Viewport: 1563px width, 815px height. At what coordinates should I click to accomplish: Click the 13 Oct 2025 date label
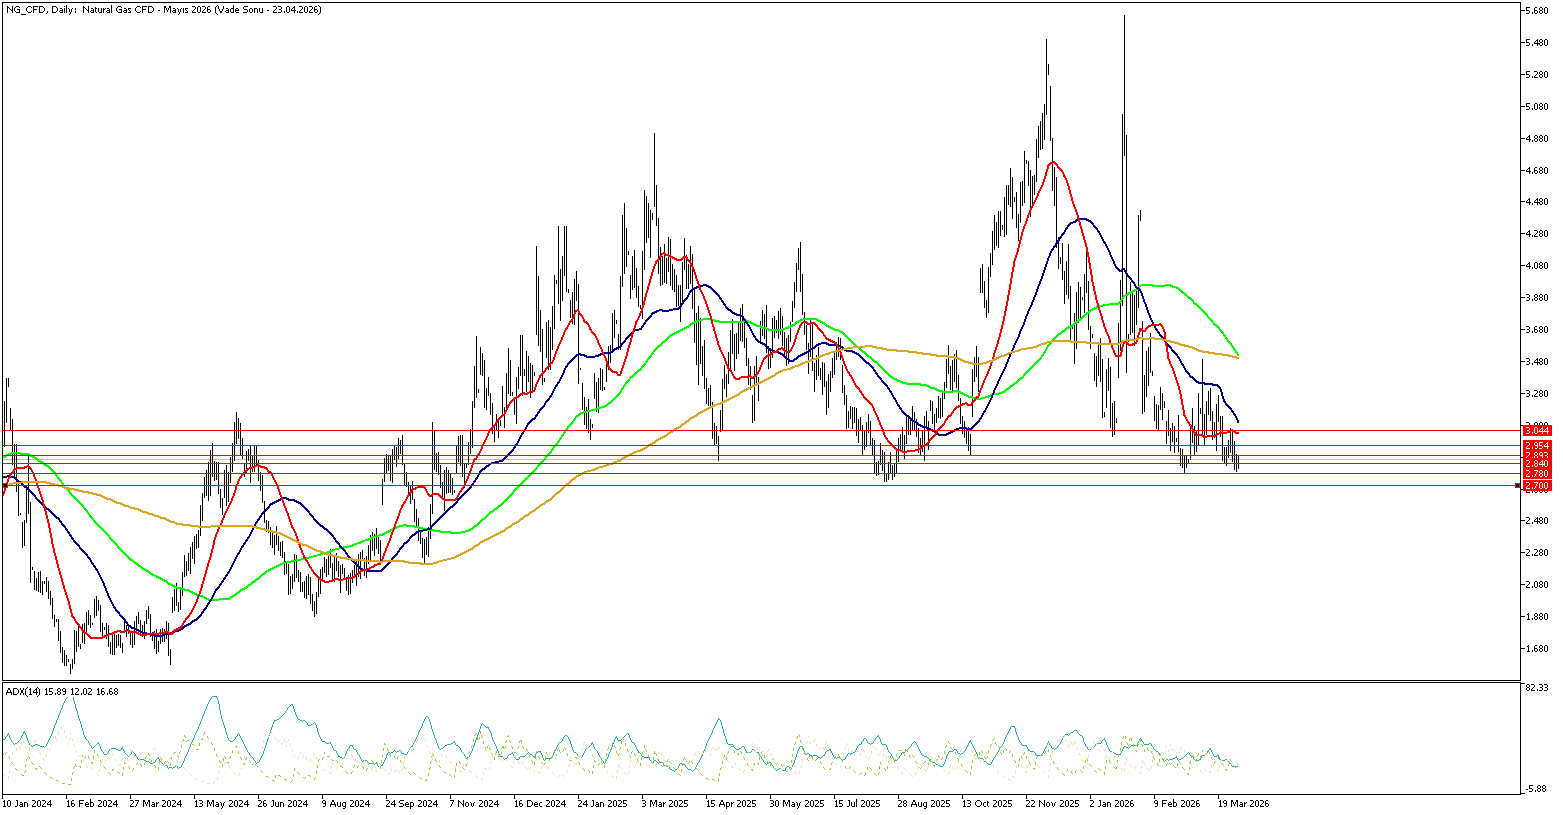987,803
